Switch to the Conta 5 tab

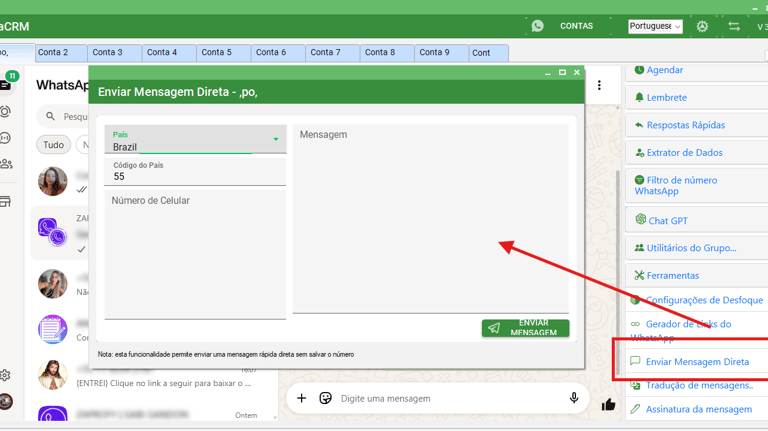click(x=224, y=52)
